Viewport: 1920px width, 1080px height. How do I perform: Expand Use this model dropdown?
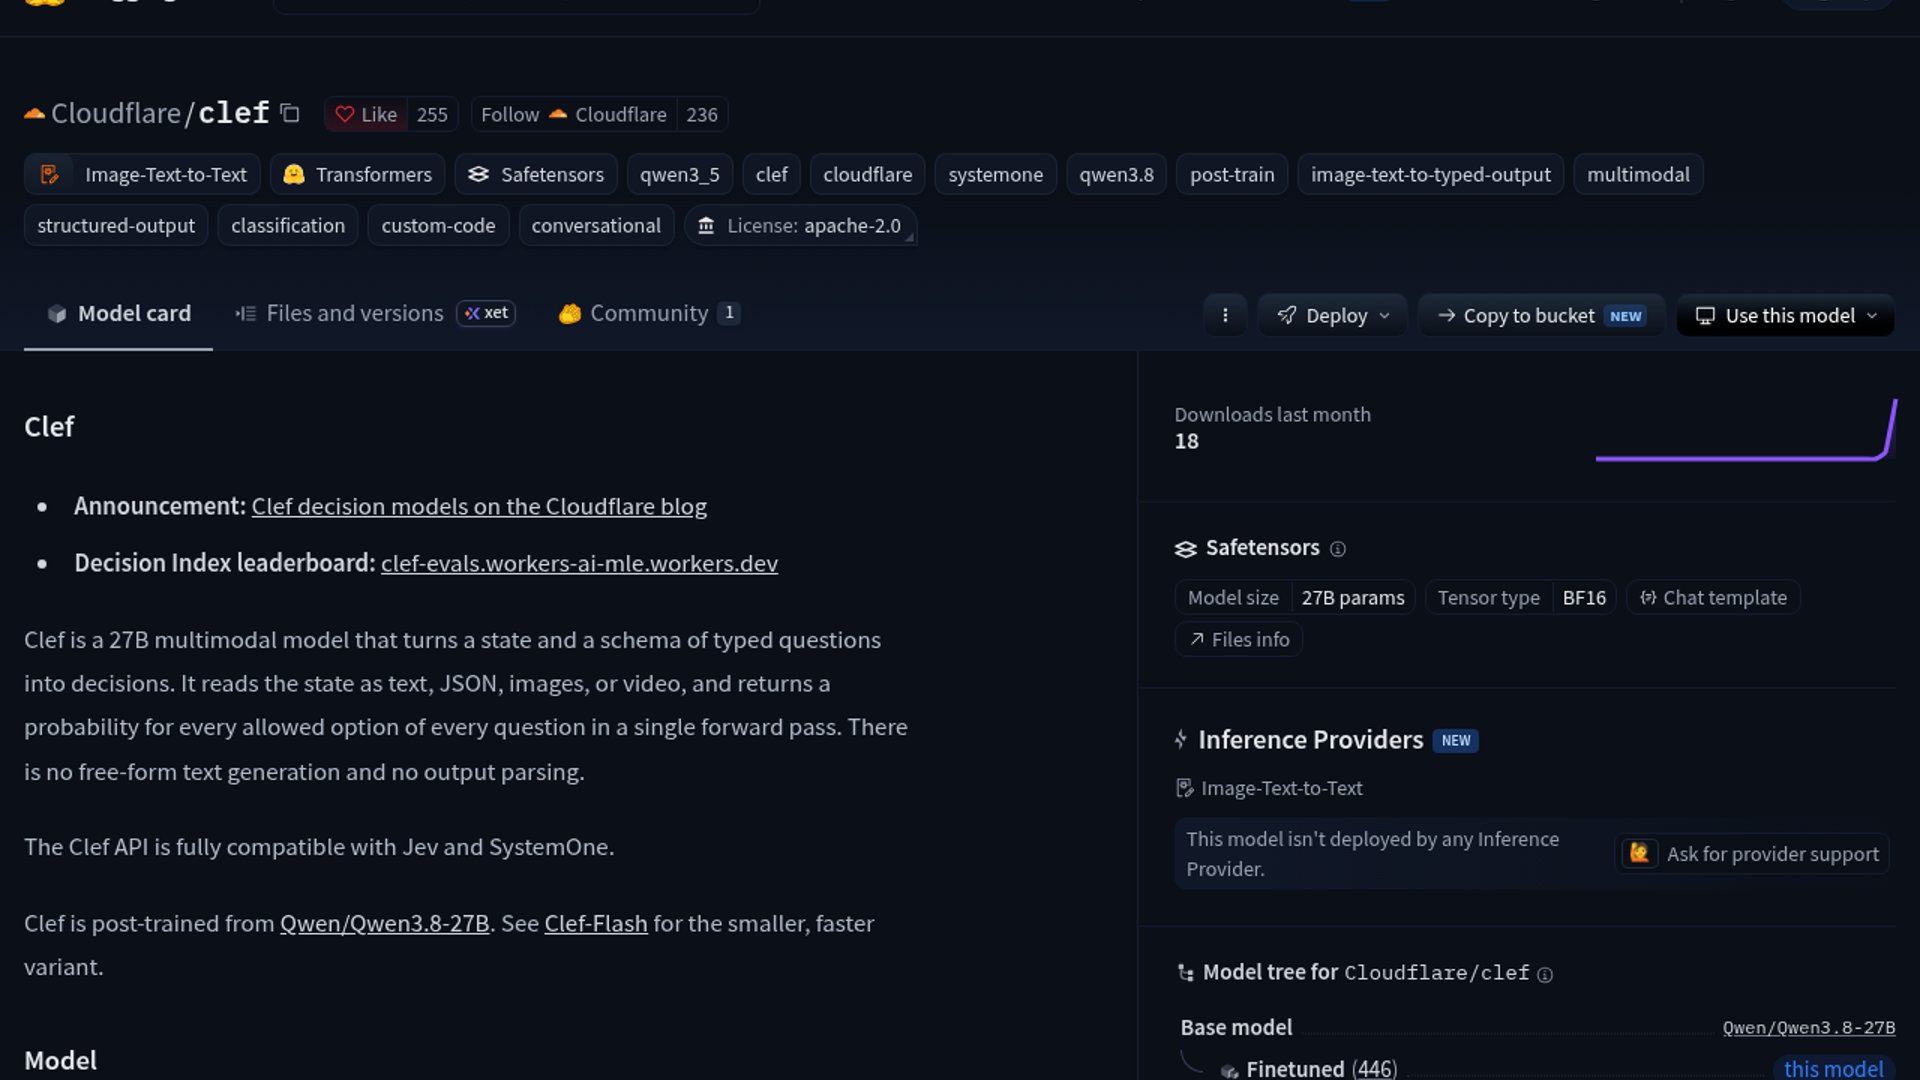click(x=1785, y=315)
